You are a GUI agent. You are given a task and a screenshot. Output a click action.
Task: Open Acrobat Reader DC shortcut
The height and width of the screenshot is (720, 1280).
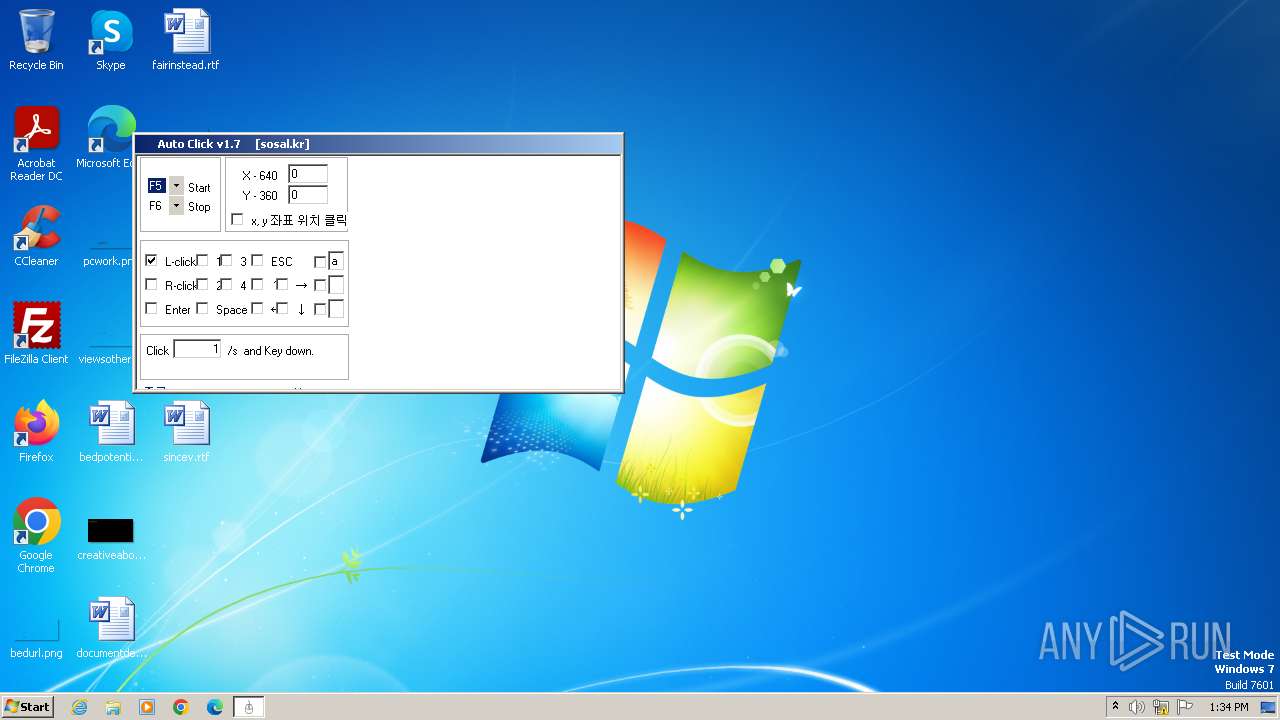click(x=36, y=143)
